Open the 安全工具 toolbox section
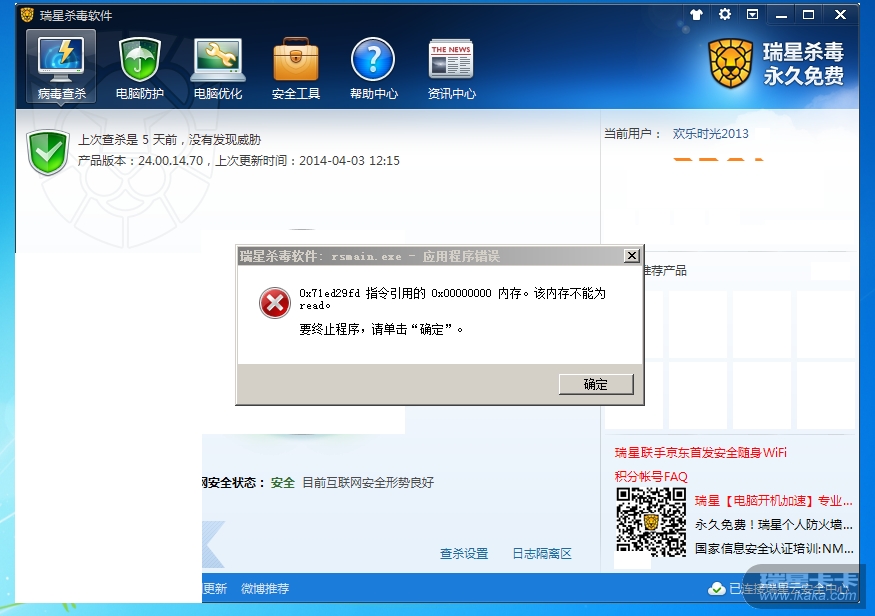This screenshot has height=616, width=875. pyautogui.click(x=296, y=67)
